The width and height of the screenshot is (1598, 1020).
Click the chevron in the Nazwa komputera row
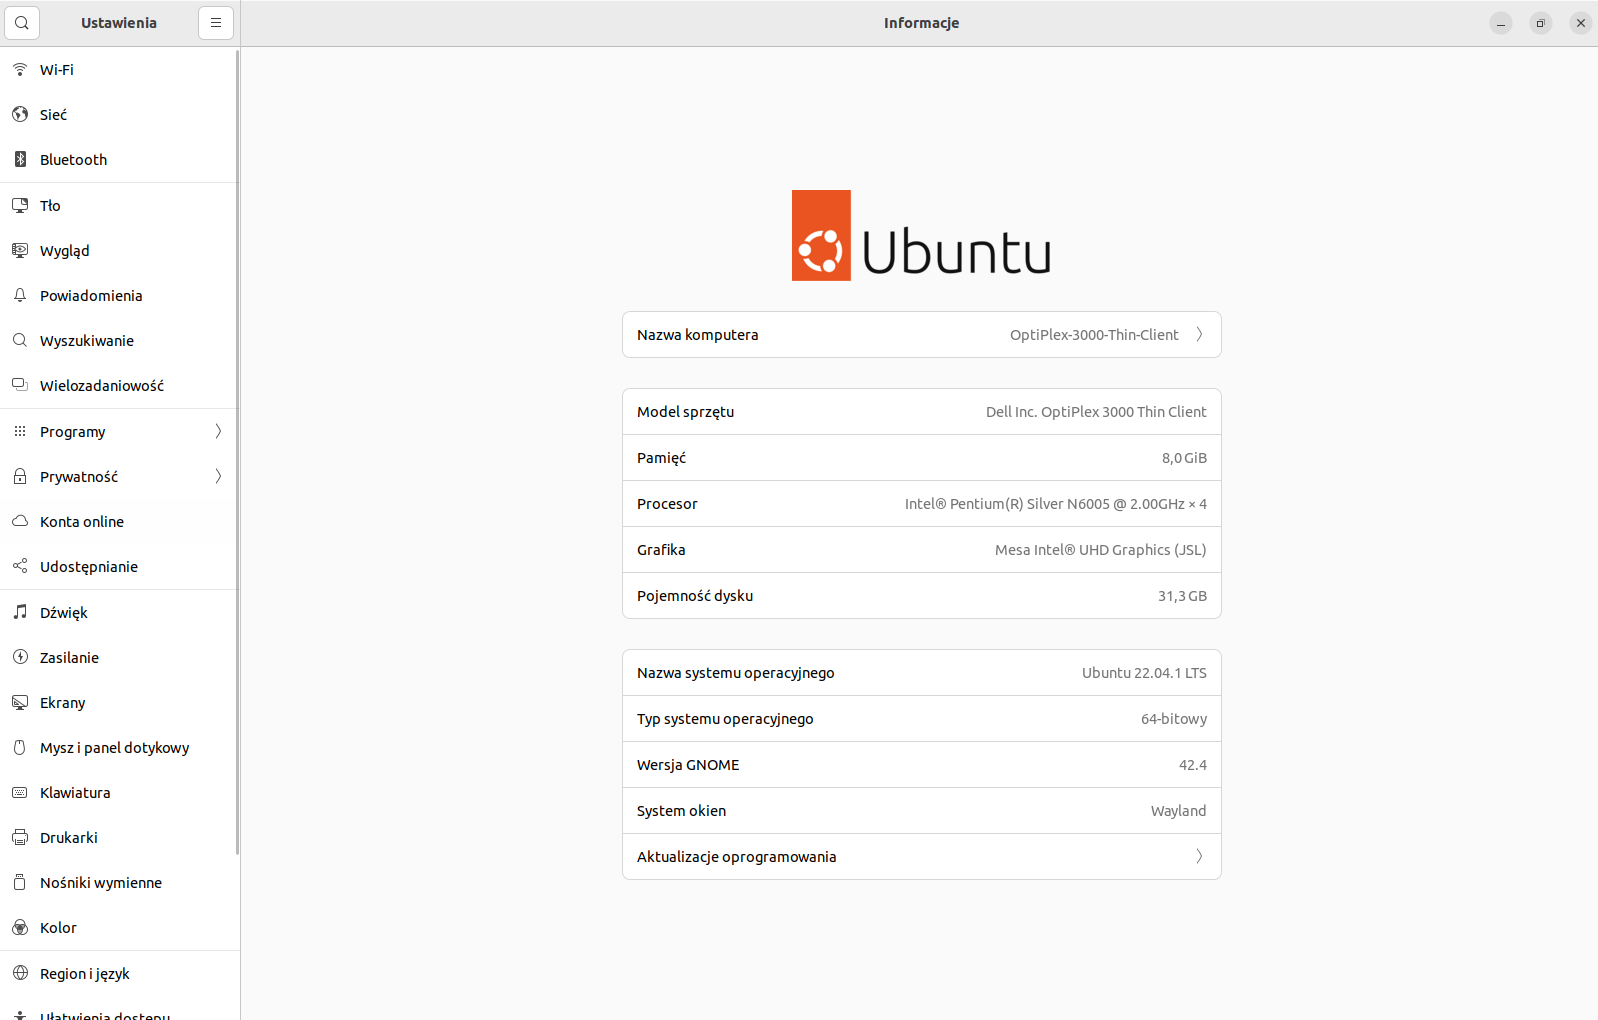pos(1199,335)
